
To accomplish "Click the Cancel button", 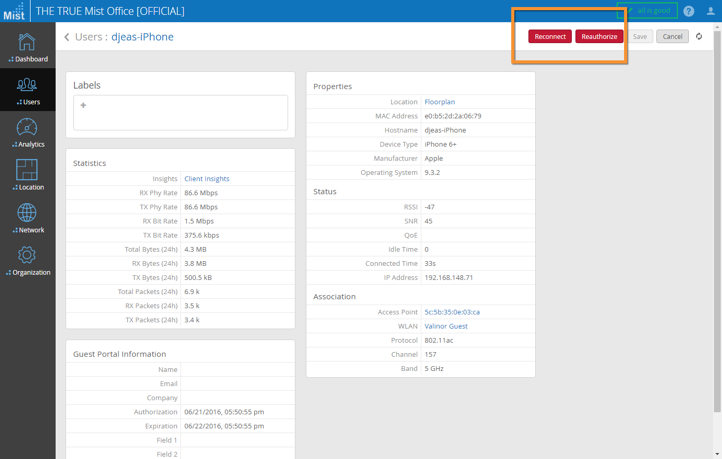I will click(672, 37).
